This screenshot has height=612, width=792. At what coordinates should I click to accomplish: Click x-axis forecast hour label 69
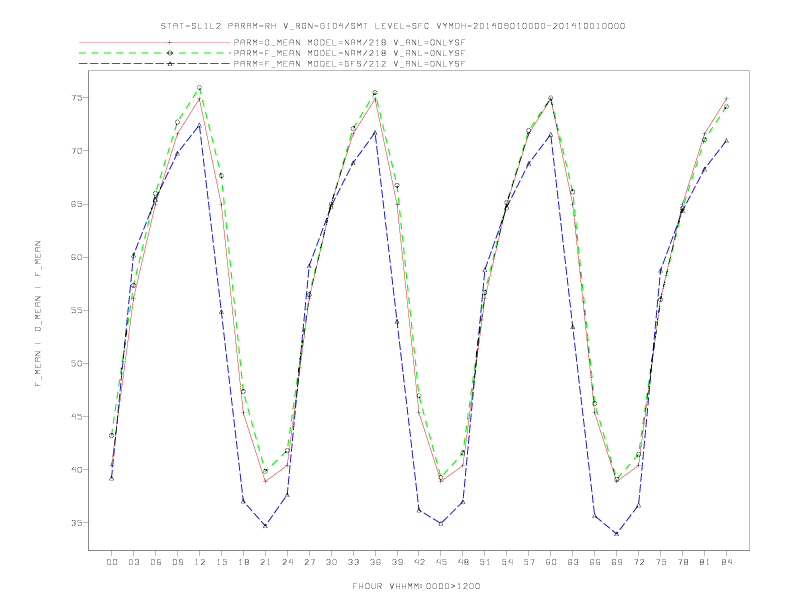click(x=617, y=562)
